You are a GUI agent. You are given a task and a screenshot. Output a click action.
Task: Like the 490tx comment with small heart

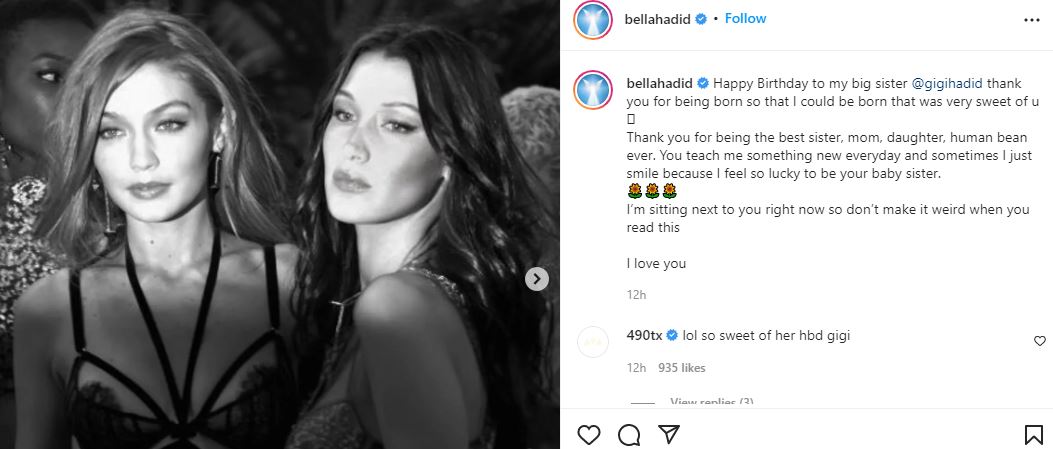(x=1040, y=341)
